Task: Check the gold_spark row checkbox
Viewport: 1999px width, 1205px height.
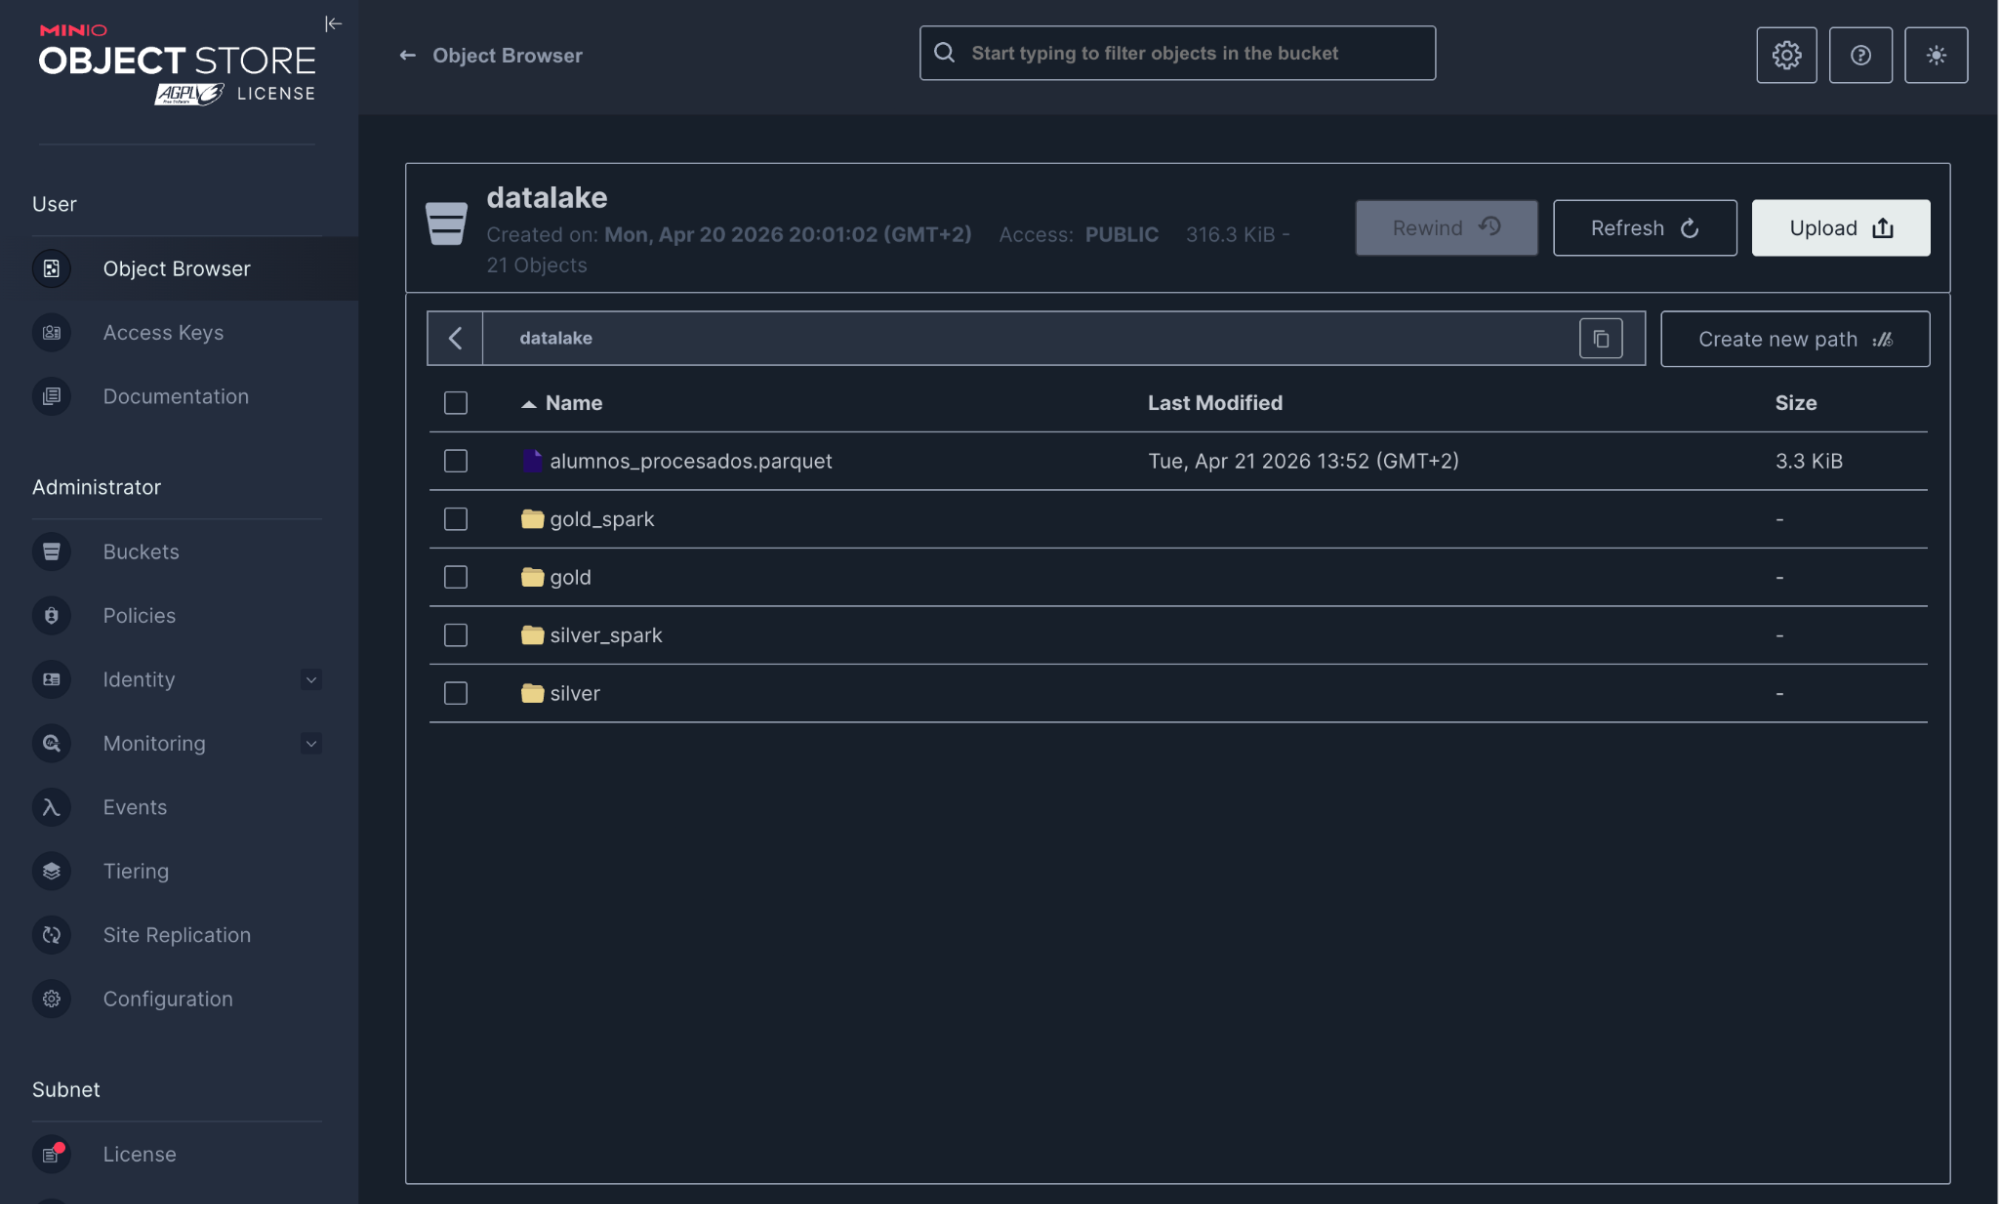Action: click(456, 519)
